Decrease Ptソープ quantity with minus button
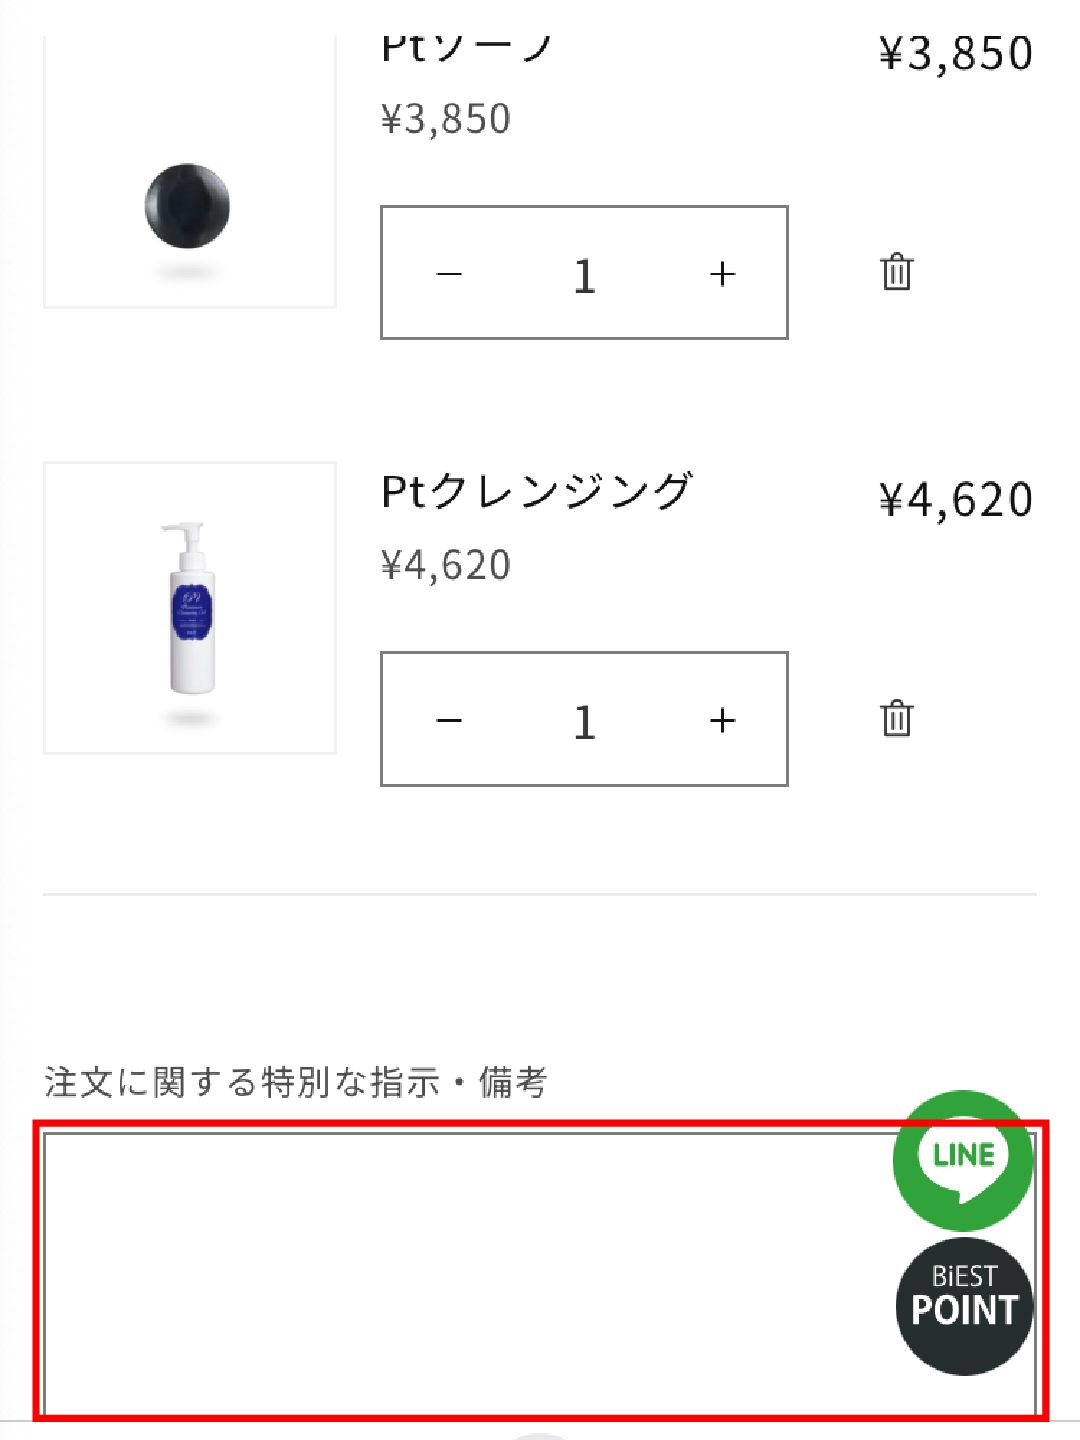 click(x=450, y=274)
